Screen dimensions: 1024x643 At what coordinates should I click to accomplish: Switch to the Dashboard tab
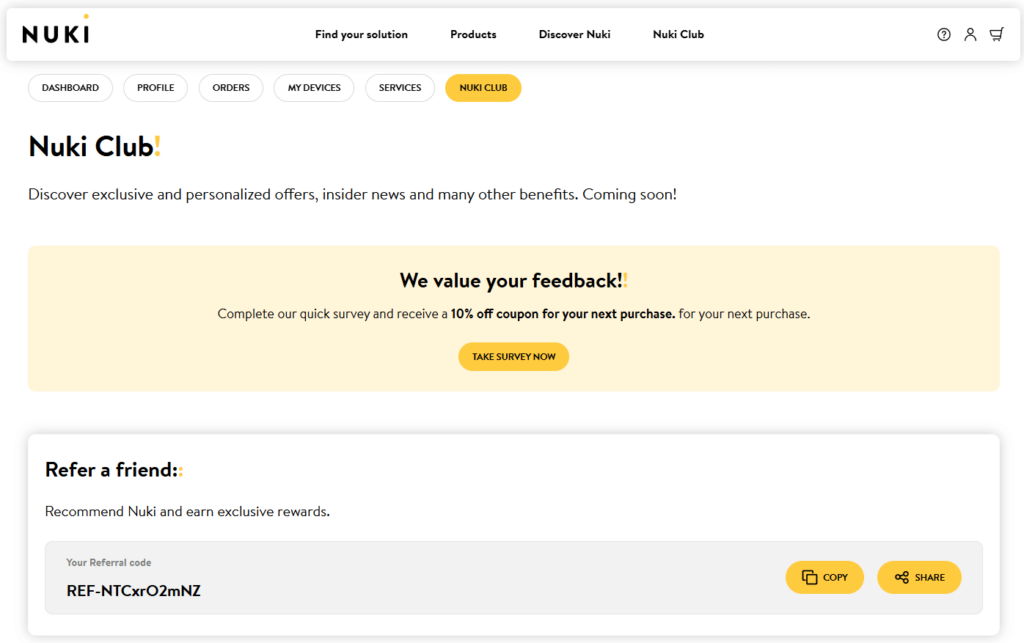[x=71, y=88]
